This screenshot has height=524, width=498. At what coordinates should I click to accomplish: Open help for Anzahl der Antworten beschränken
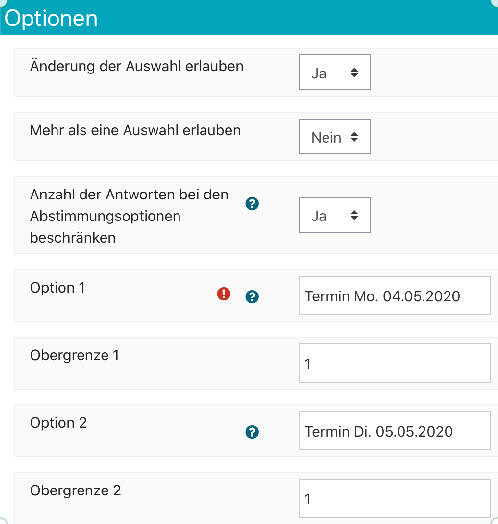[x=252, y=204]
